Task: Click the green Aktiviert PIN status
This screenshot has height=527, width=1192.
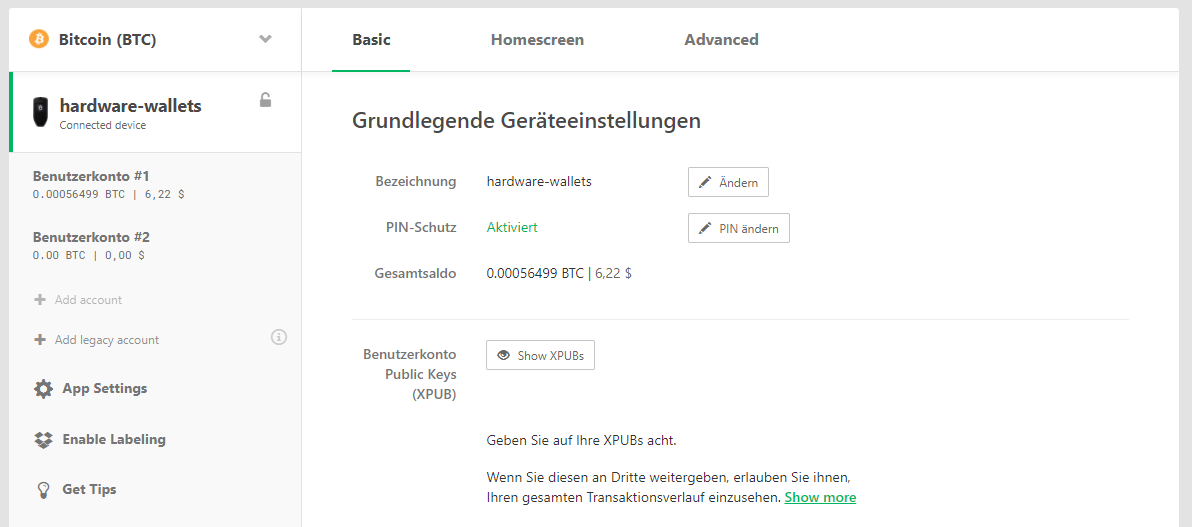Action: [512, 227]
